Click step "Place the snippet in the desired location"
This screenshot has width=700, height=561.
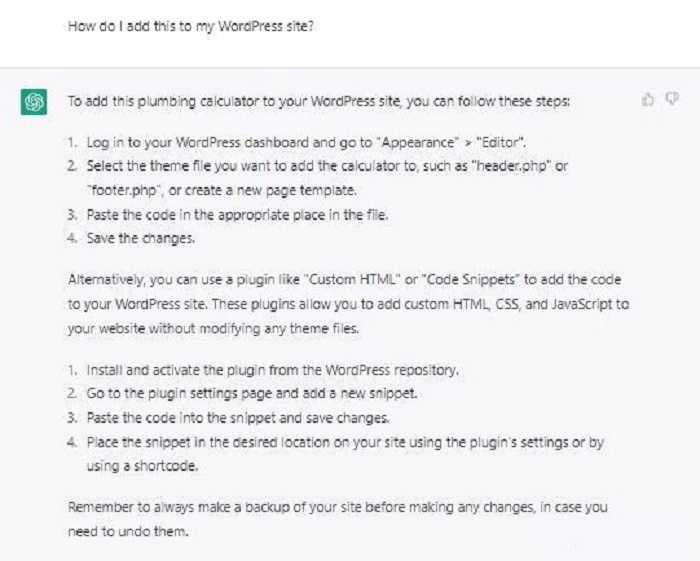(345, 443)
